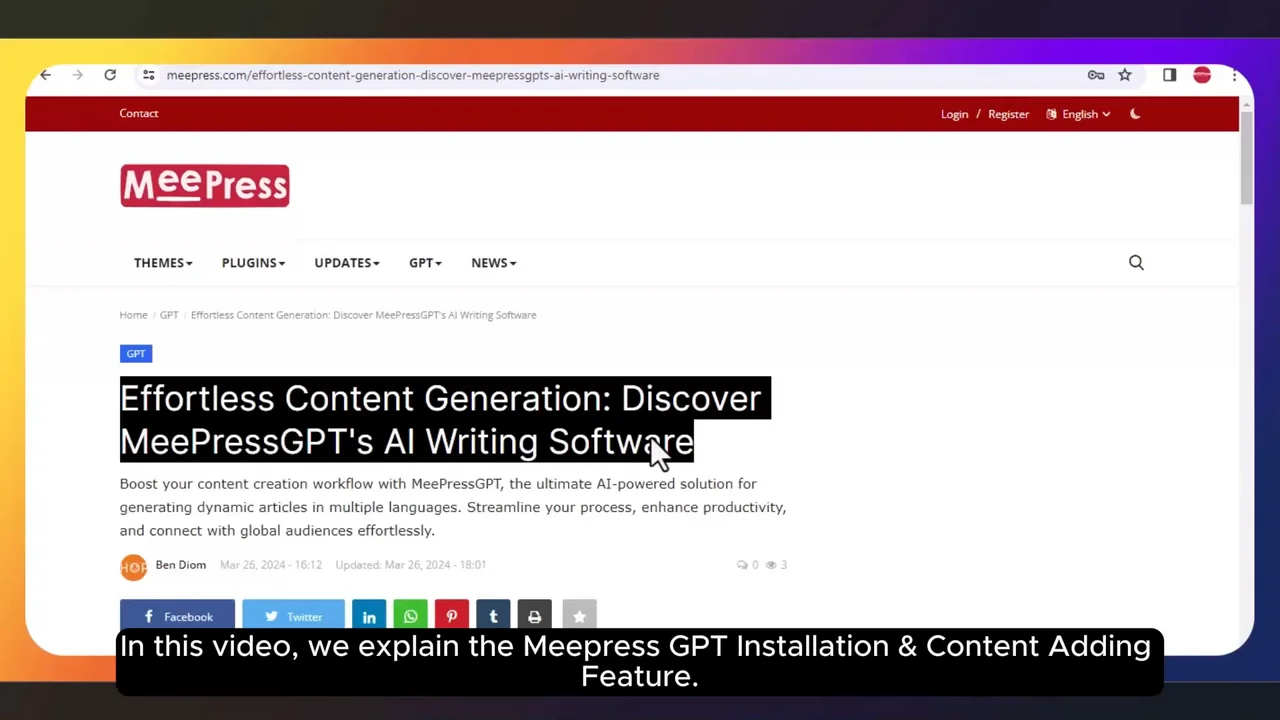The image size is (1280, 720).
Task: Expand the PLUGINS menu
Action: point(253,263)
